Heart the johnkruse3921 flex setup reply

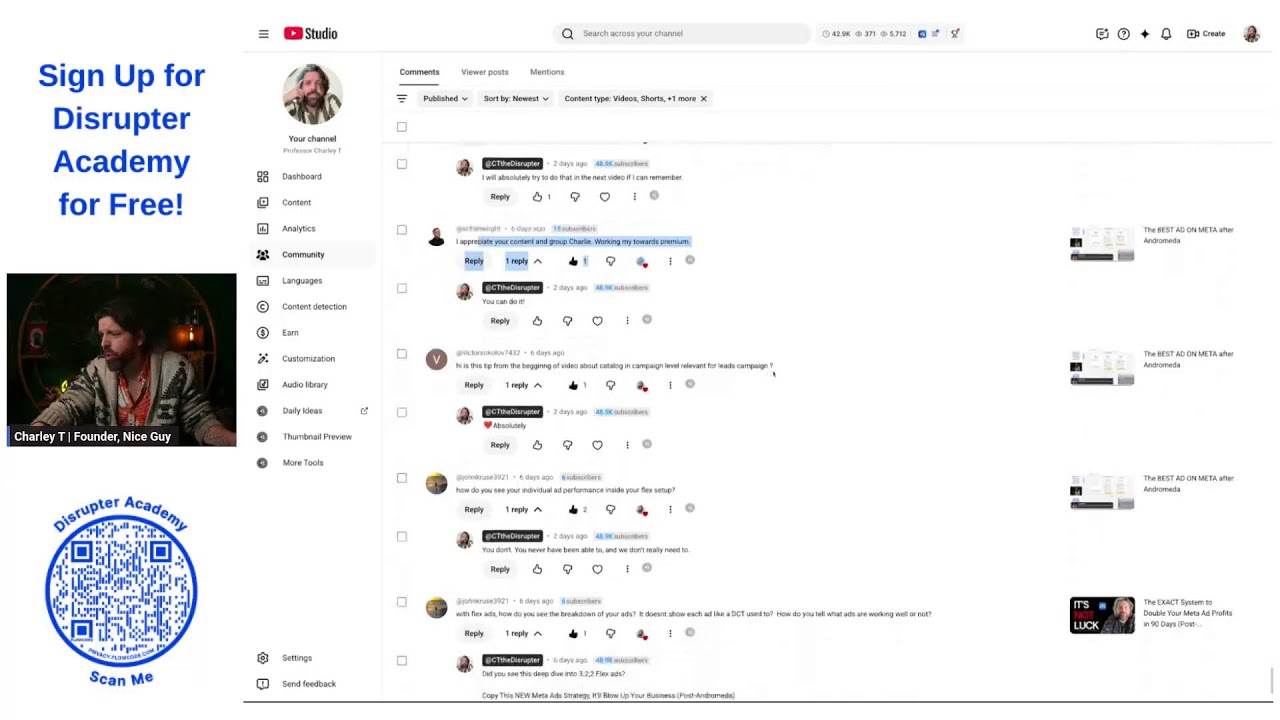point(597,569)
